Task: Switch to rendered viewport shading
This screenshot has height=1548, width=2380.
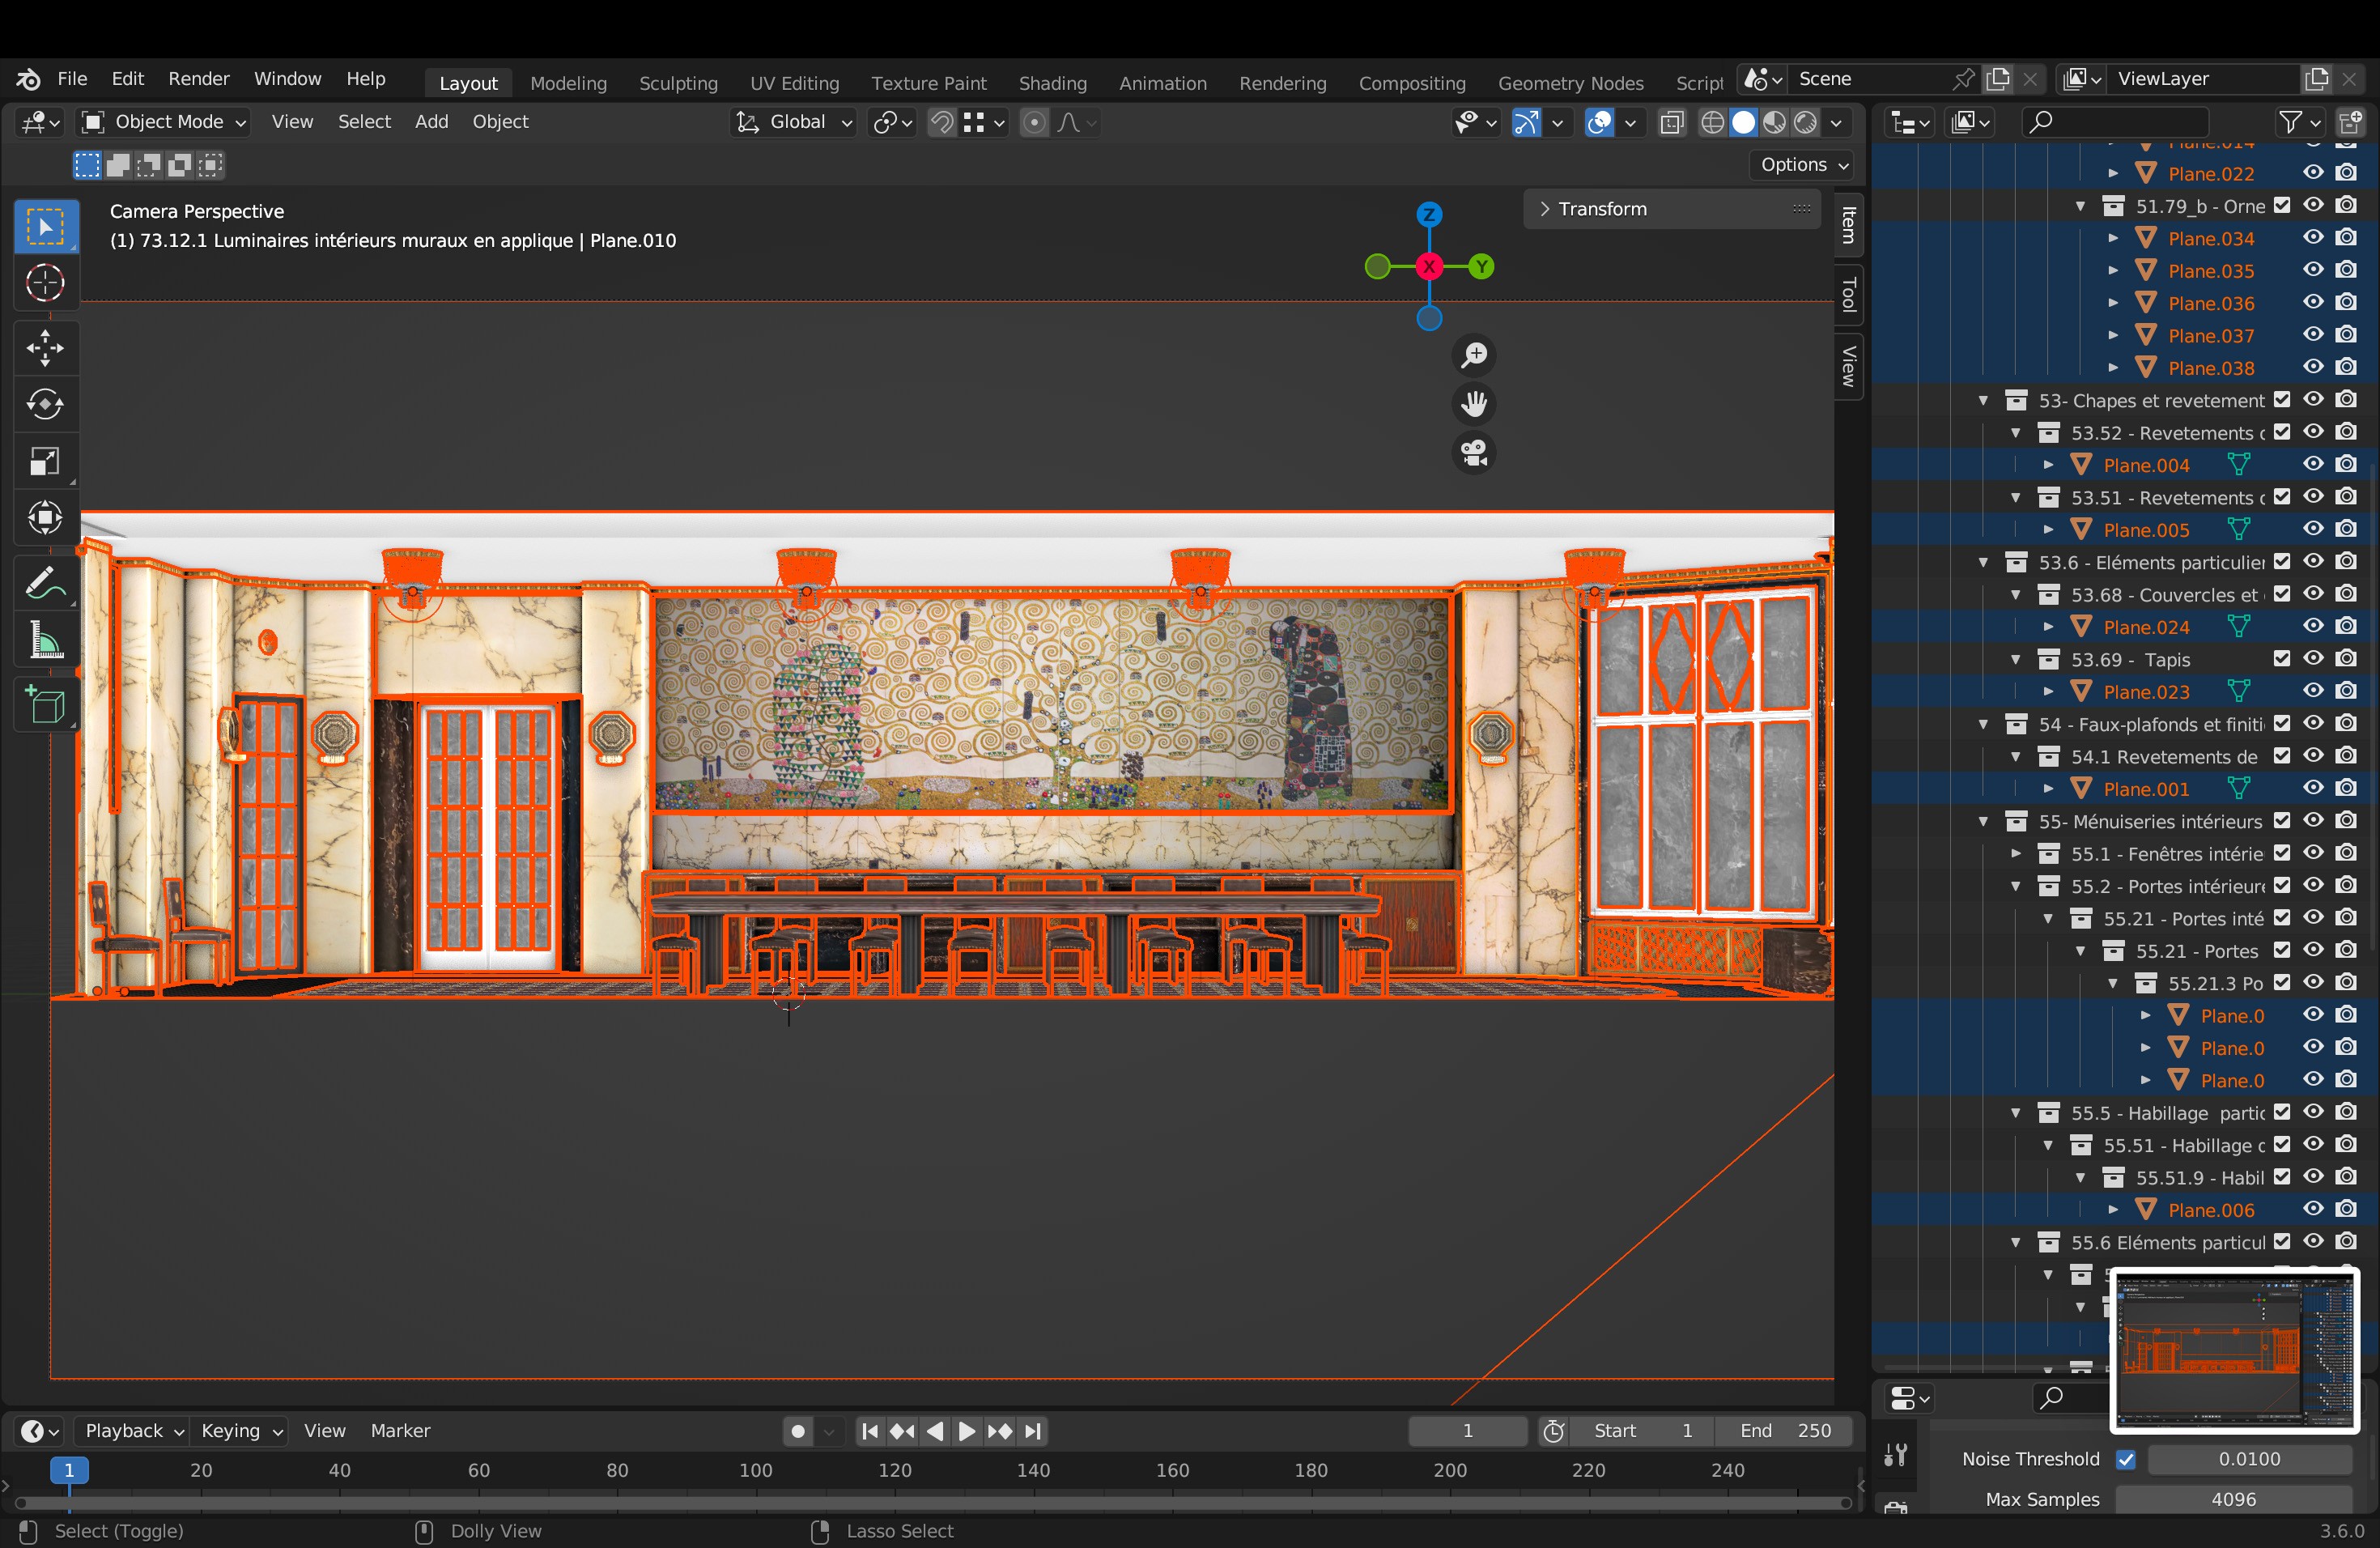Action: (1805, 122)
